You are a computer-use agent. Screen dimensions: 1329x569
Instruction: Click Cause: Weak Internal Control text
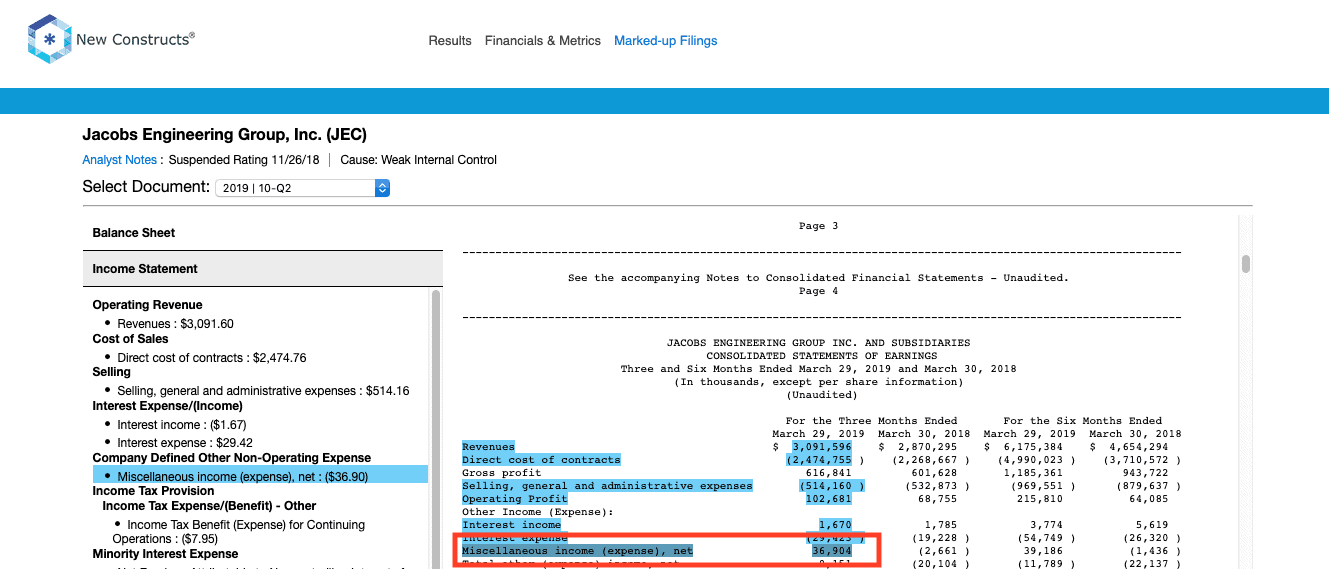418,160
